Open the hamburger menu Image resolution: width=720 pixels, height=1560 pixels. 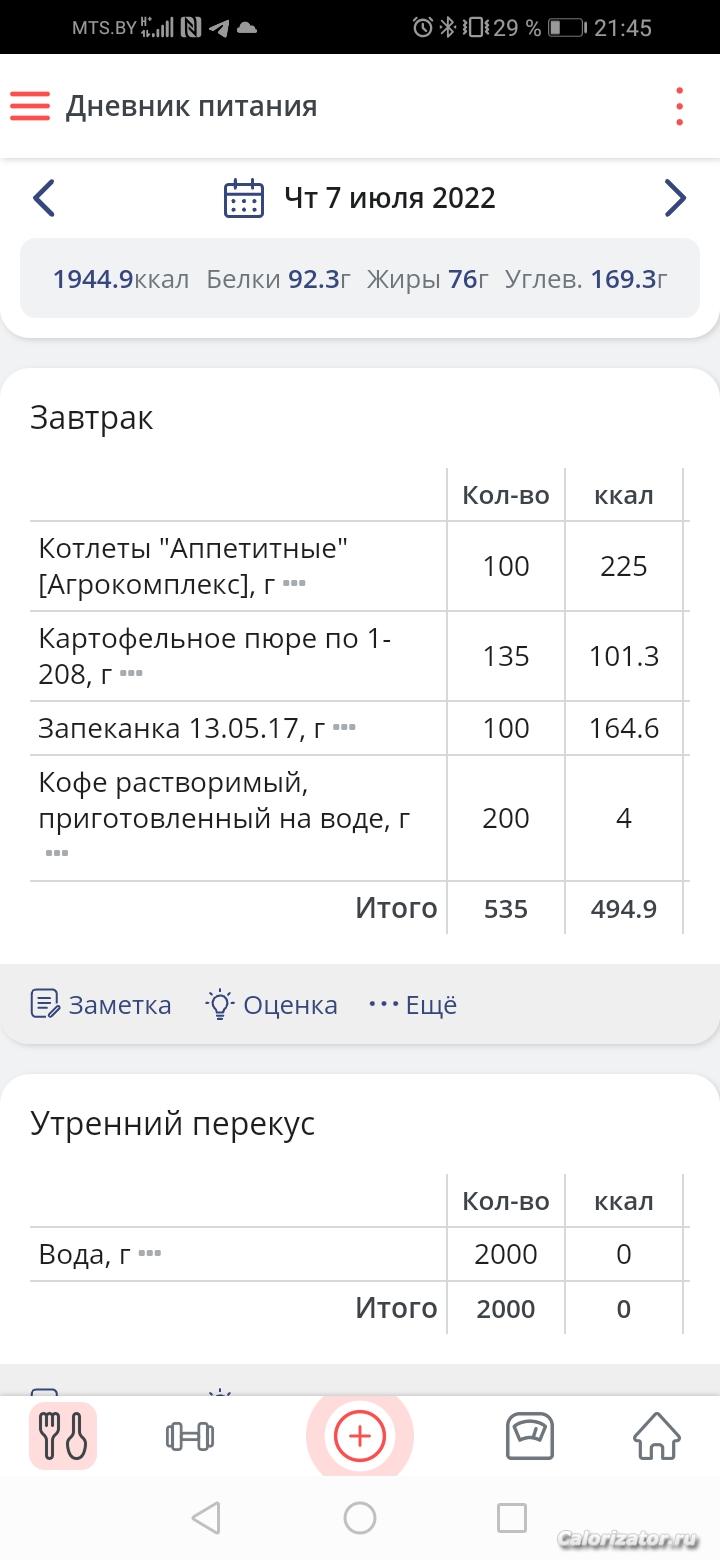click(30, 106)
